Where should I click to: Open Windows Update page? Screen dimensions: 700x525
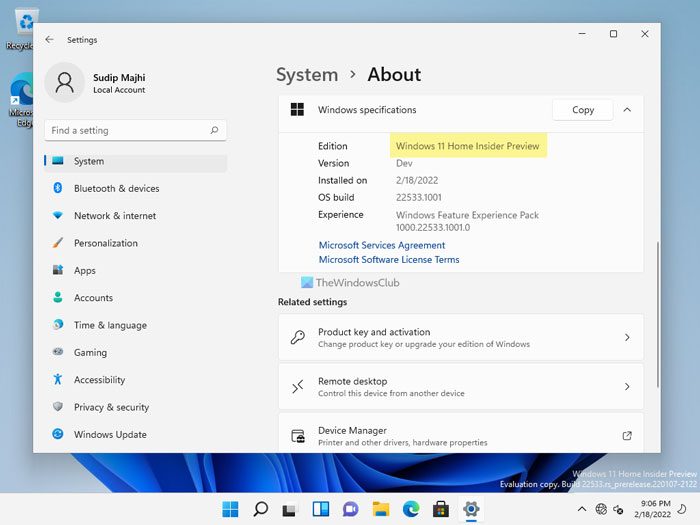(x=110, y=435)
